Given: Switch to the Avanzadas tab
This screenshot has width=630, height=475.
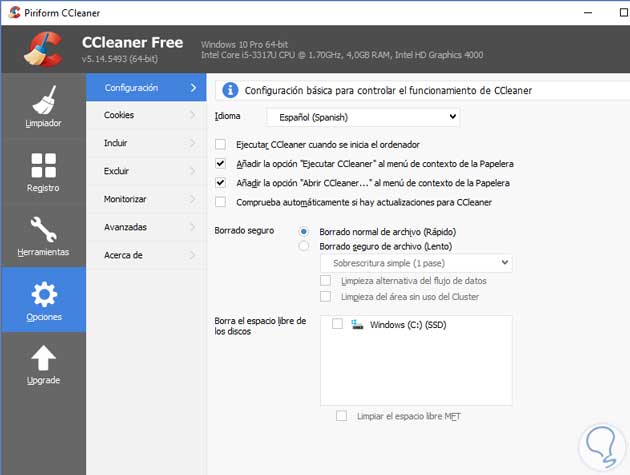Looking at the screenshot, I should 146,227.
